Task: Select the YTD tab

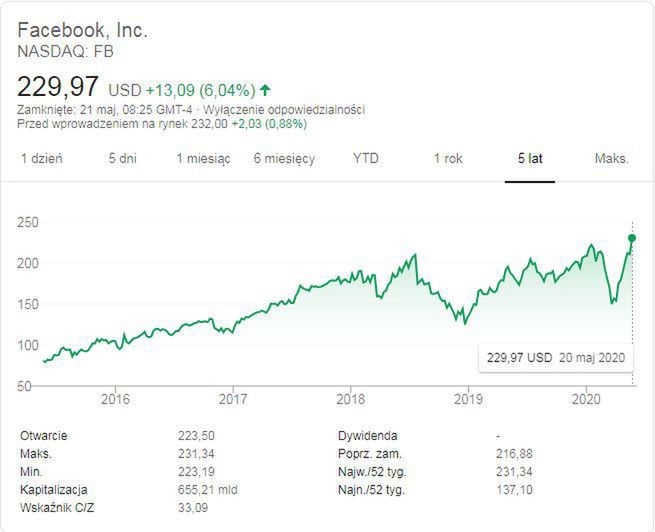Action: click(x=366, y=158)
